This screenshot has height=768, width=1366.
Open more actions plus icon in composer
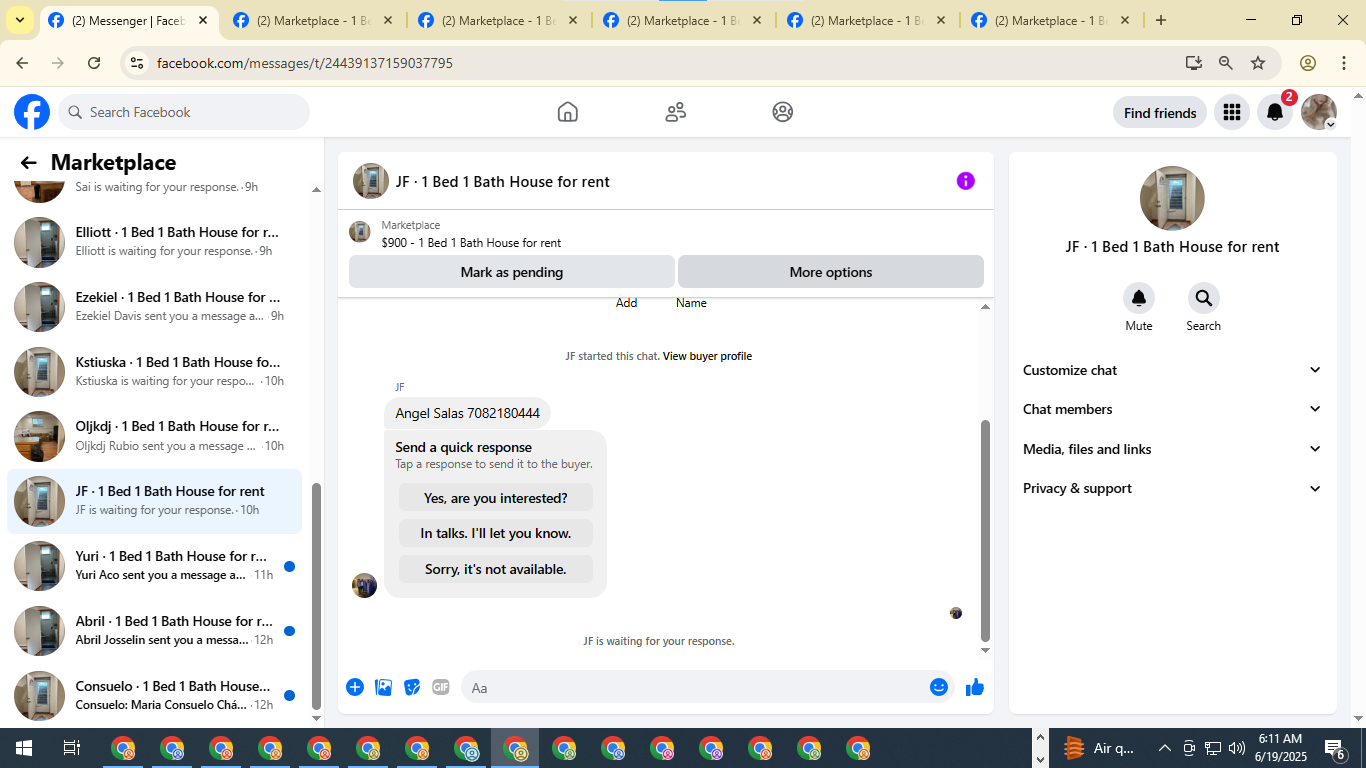click(355, 687)
